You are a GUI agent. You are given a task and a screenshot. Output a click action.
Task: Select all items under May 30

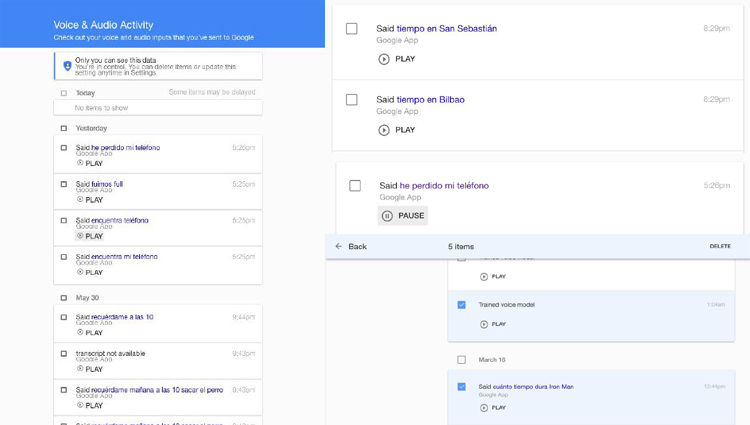point(64,298)
